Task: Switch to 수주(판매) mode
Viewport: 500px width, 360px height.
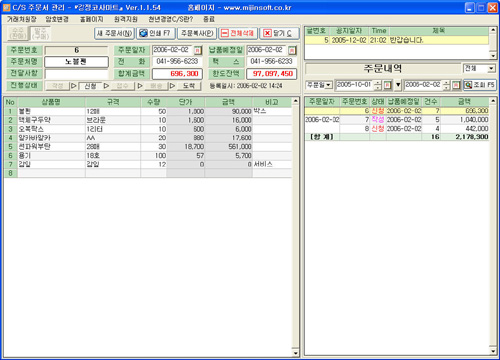Action: coord(18,33)
